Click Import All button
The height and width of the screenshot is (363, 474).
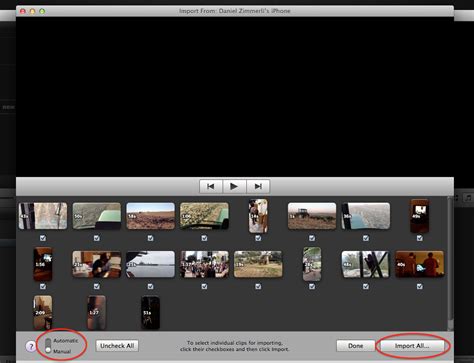[412, 346]
